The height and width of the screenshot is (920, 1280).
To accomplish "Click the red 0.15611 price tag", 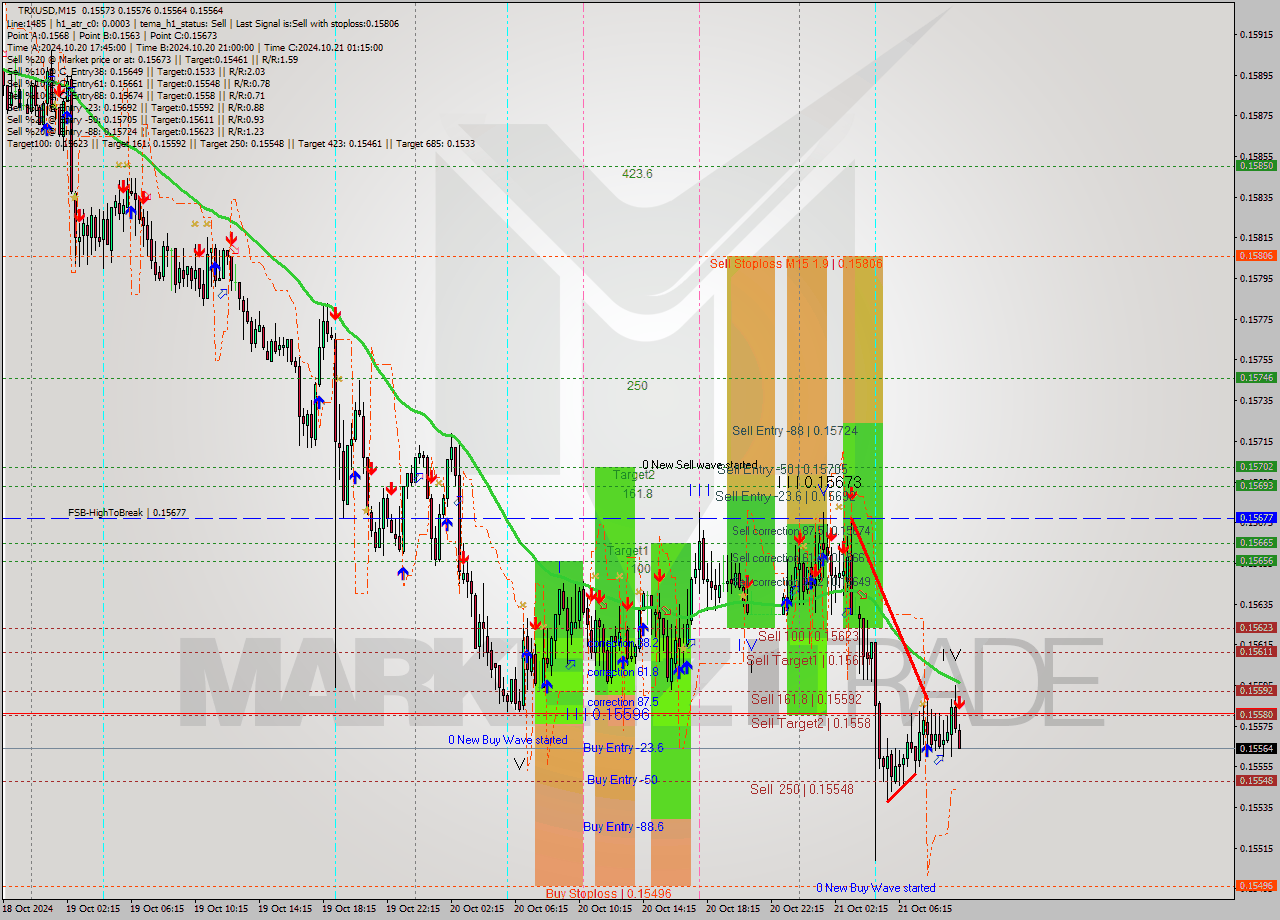I will (x=1257, y=652).
